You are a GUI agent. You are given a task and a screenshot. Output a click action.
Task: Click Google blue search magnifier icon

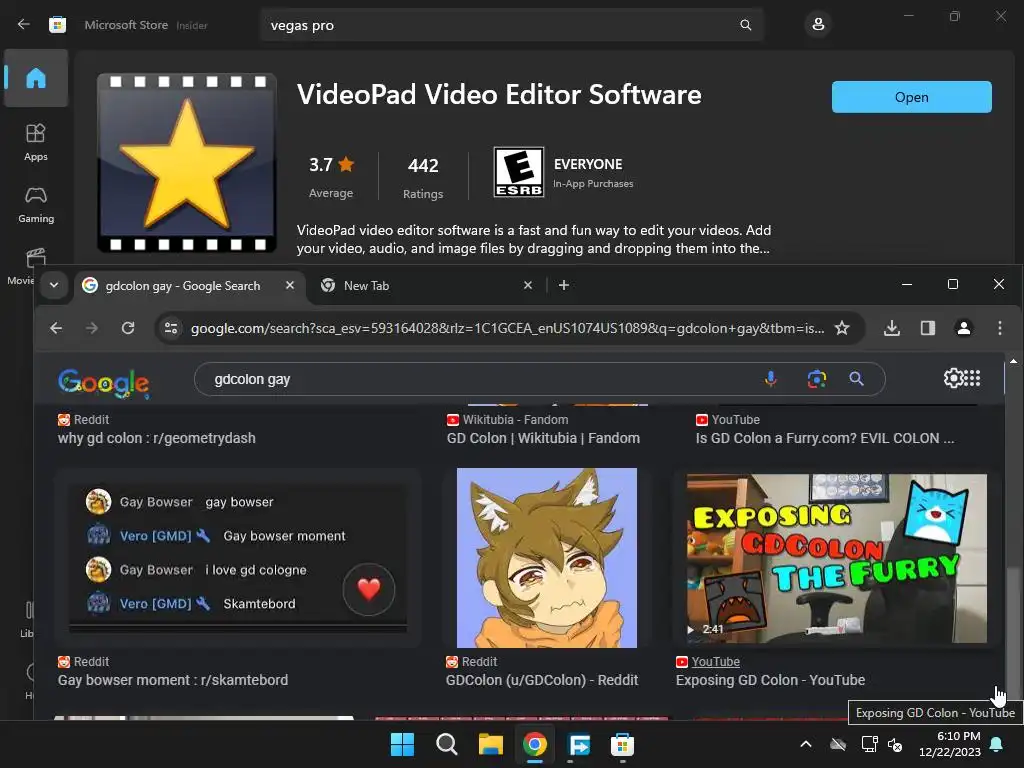pyautogui.click(x=856, y=379)
